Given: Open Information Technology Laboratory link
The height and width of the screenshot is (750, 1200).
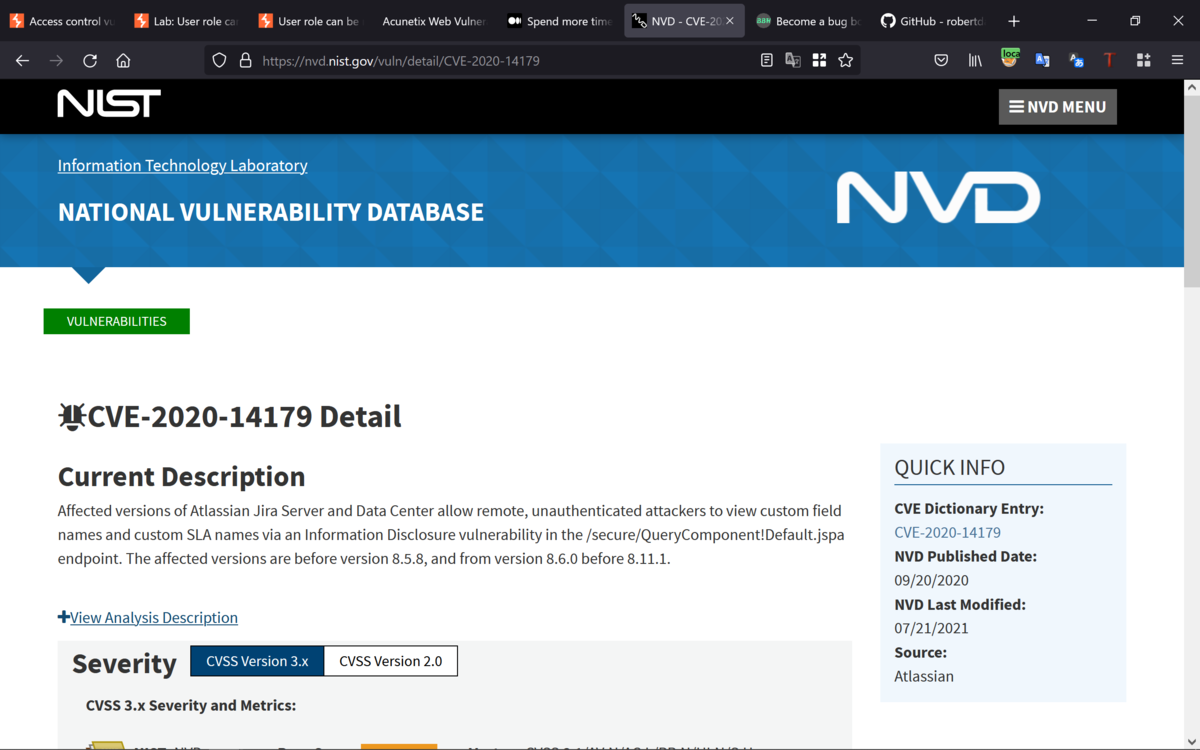Looking at the screenshot, I should 182,166.
